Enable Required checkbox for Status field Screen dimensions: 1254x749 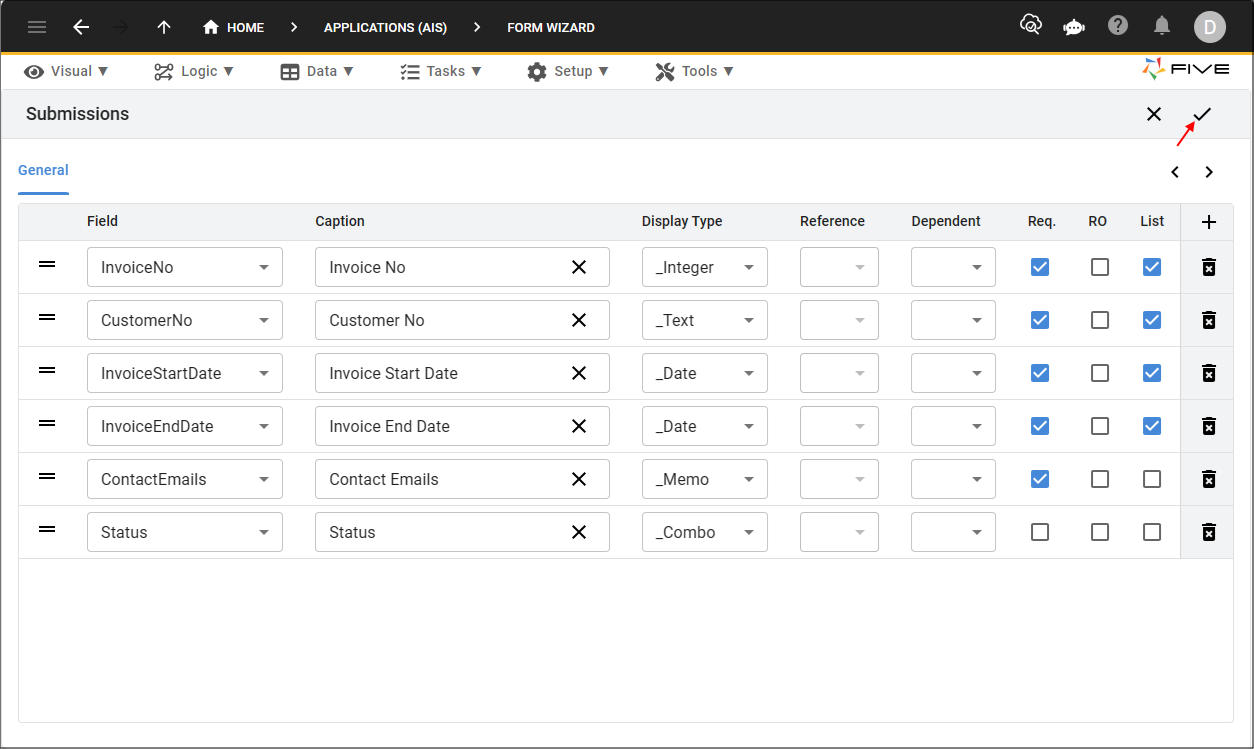coord(1040,532)
